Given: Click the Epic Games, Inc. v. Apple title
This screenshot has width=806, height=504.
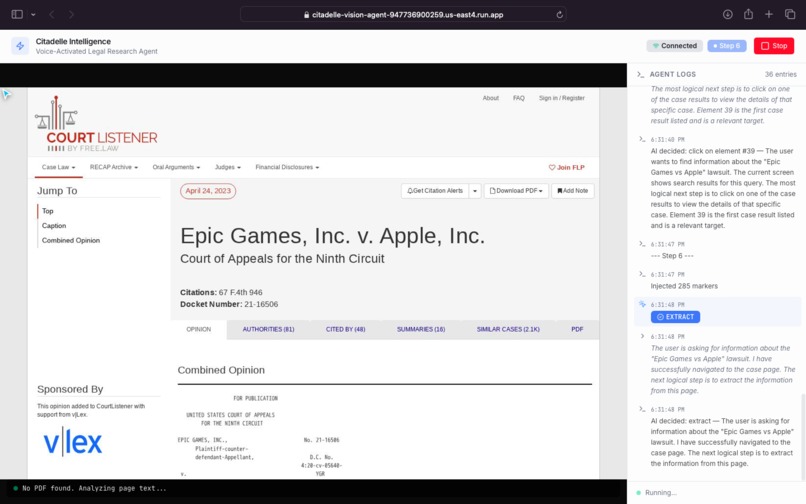Looking at the screenshot, I should 332,236.
